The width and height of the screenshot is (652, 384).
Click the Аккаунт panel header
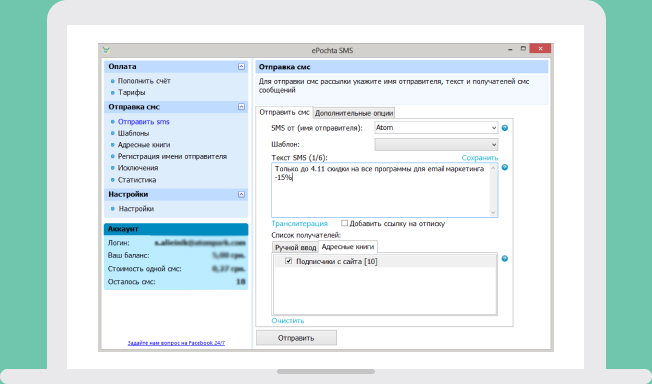coord(176,229)
